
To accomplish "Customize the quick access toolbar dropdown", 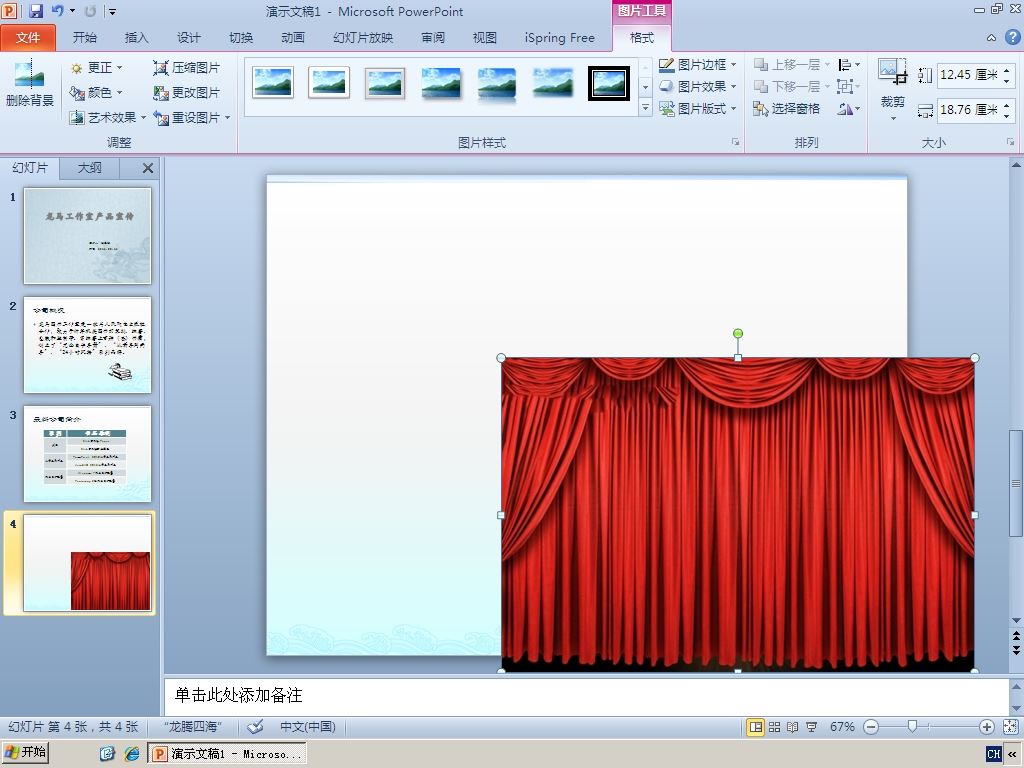I will click(112, 11).
